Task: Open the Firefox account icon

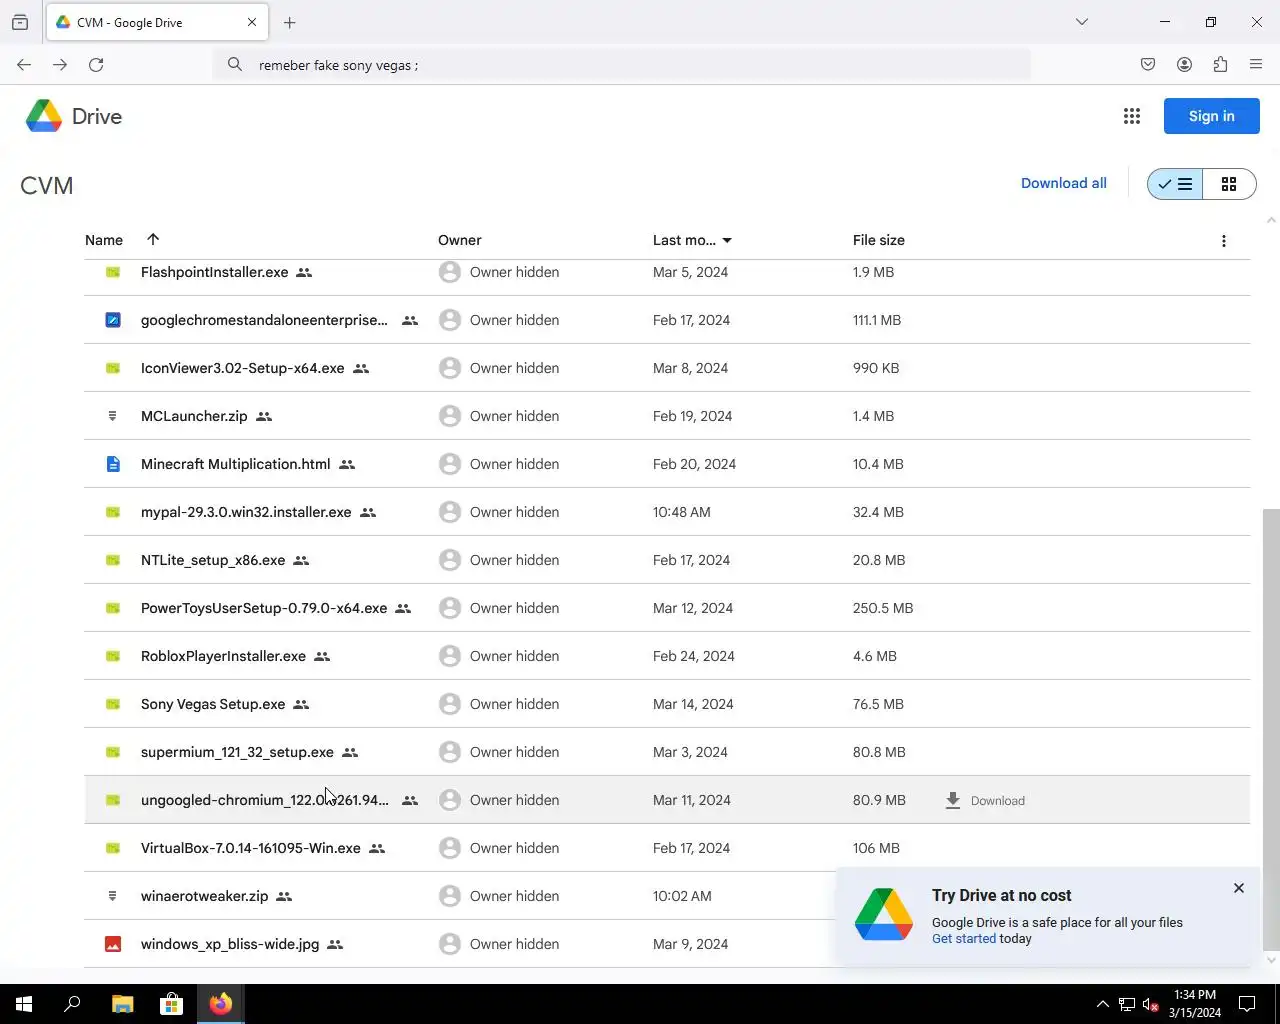Action: coord(1184,65)
